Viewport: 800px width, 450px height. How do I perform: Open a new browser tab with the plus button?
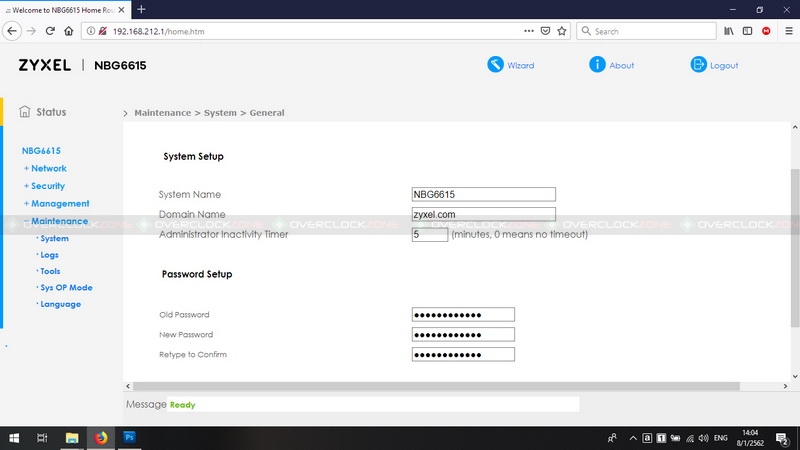(x=141, y=9)
